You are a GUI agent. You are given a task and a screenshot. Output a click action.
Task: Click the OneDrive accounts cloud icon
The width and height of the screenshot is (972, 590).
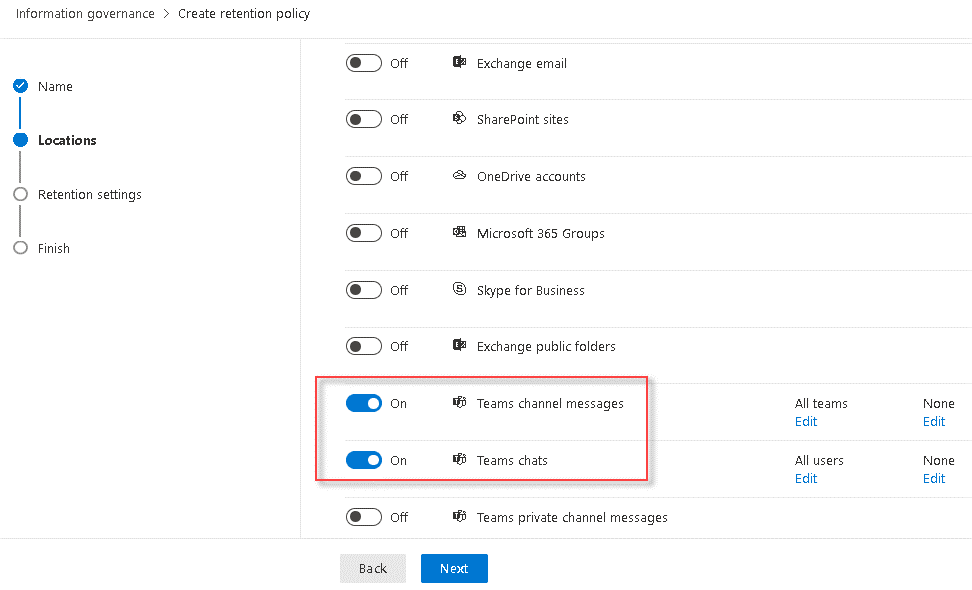(458, 175)
